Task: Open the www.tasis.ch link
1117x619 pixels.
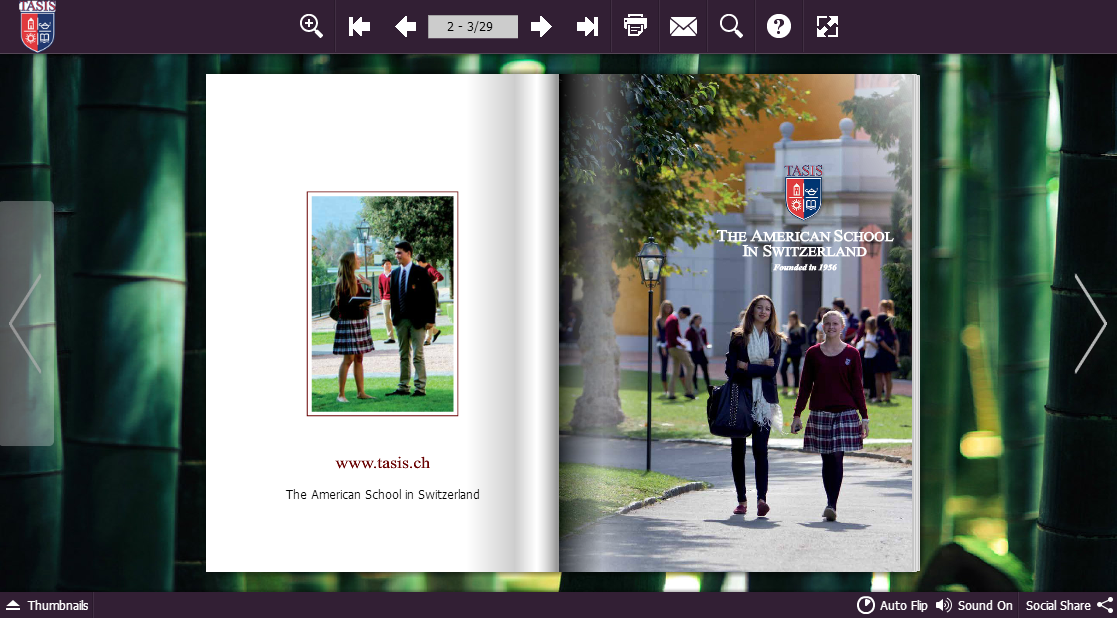Action: point(383,463)
